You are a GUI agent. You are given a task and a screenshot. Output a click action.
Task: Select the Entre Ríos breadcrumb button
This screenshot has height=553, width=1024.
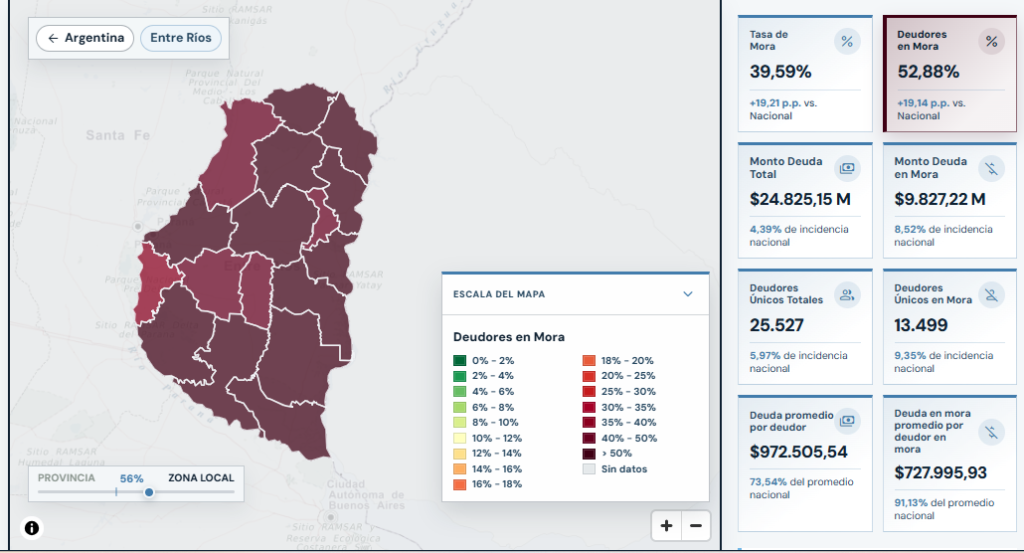(181, 38)
